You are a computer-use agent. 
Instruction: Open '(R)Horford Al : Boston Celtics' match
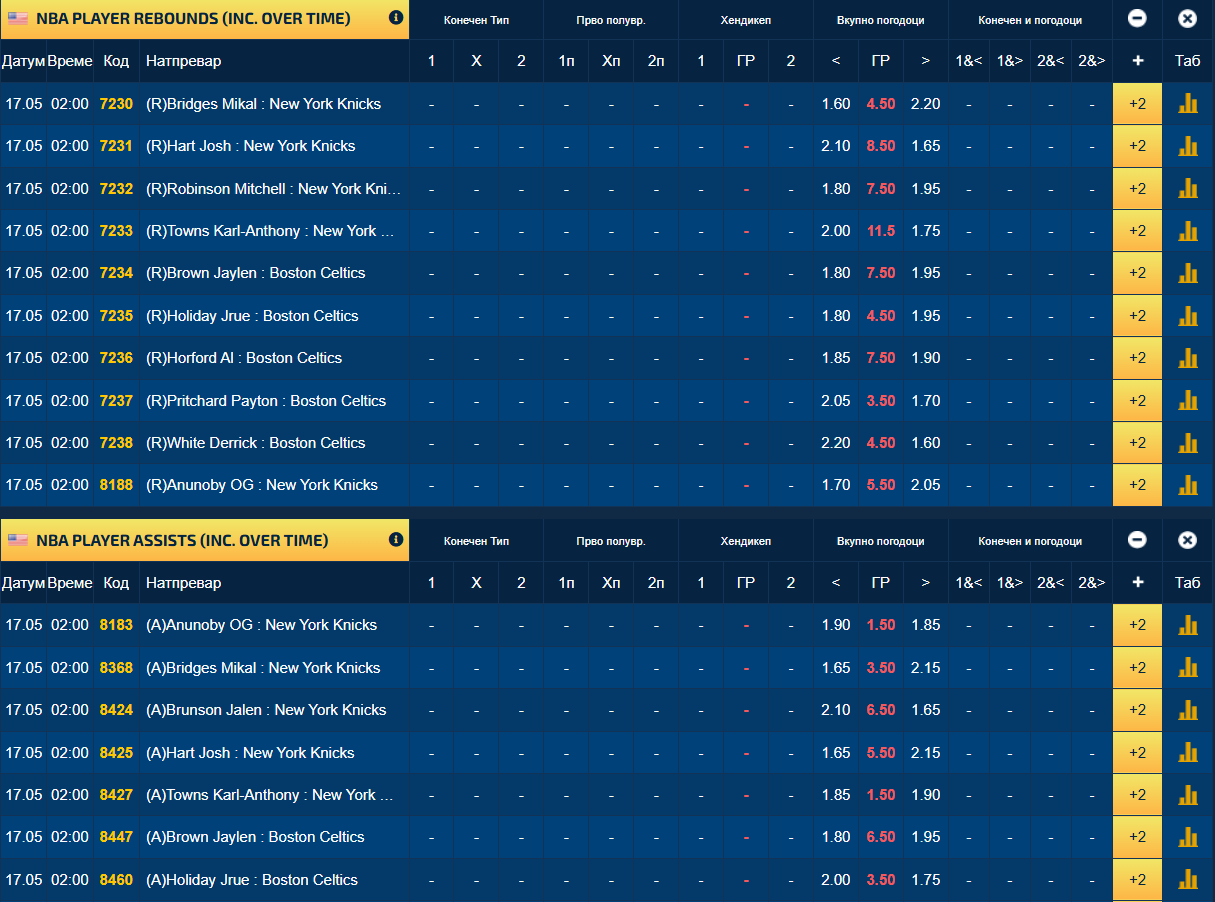tap(244, 358)
